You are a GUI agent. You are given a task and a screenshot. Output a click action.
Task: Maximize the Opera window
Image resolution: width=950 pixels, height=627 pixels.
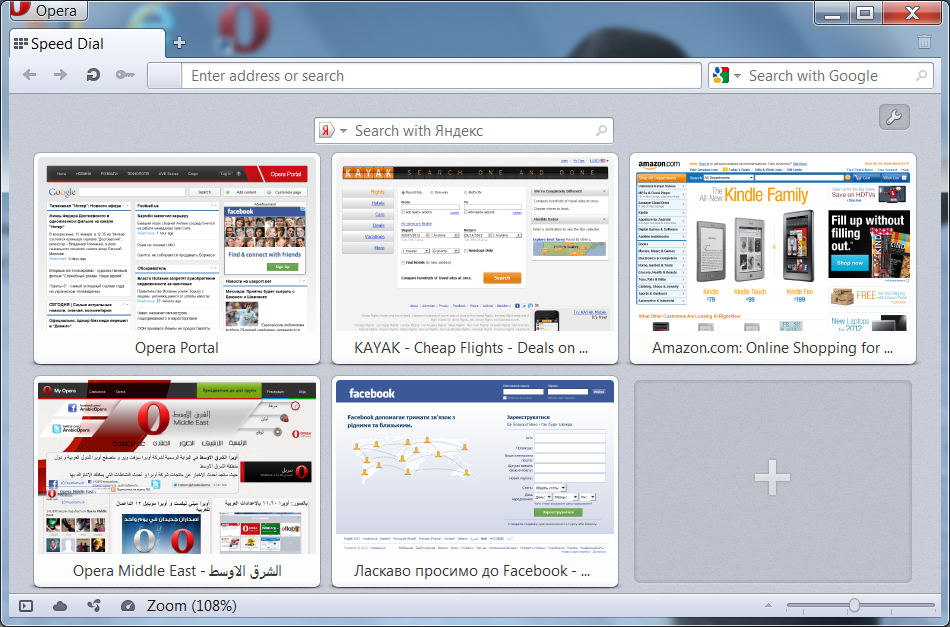click(x=865, y=13)
